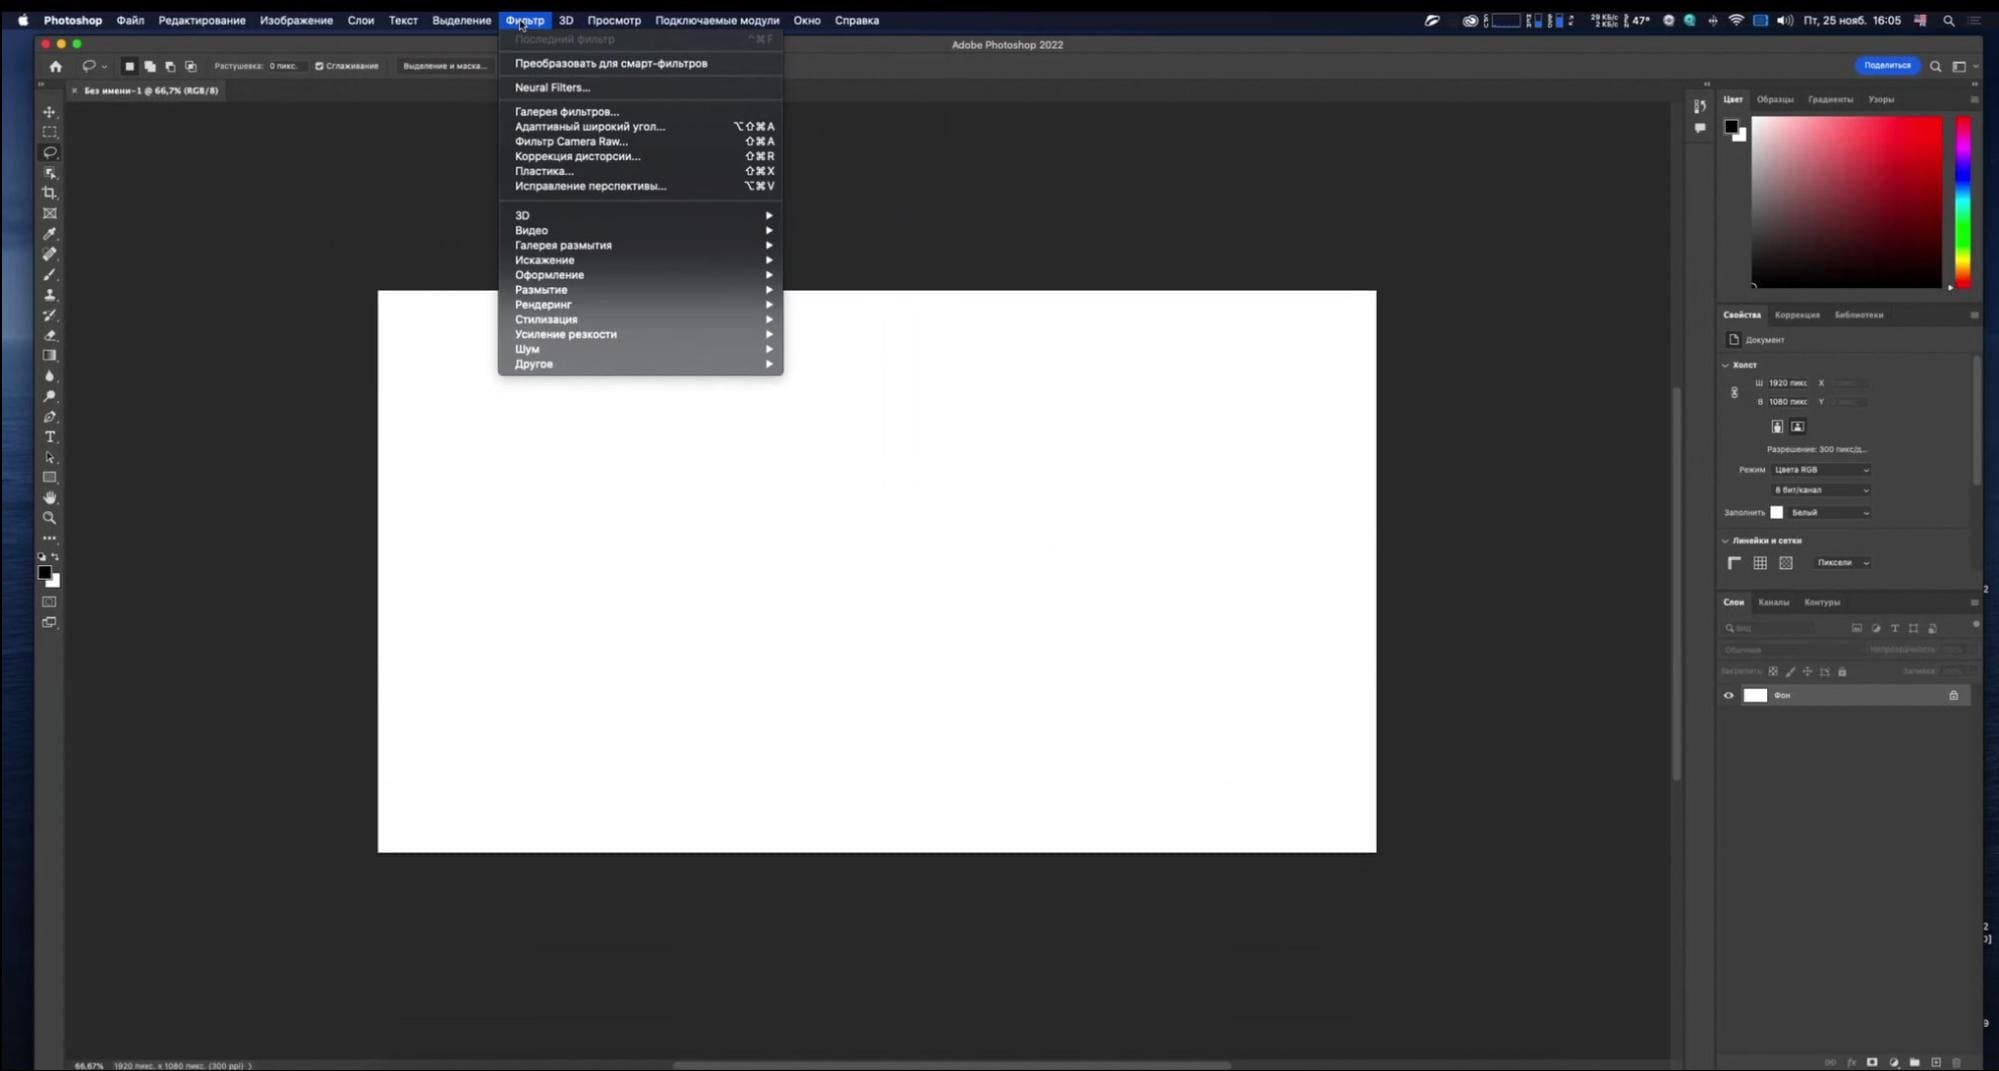Image resolution: width=1999 pixels, height=1071 pixels.
Task: Select the Move tool
Action: pos(49,112)
